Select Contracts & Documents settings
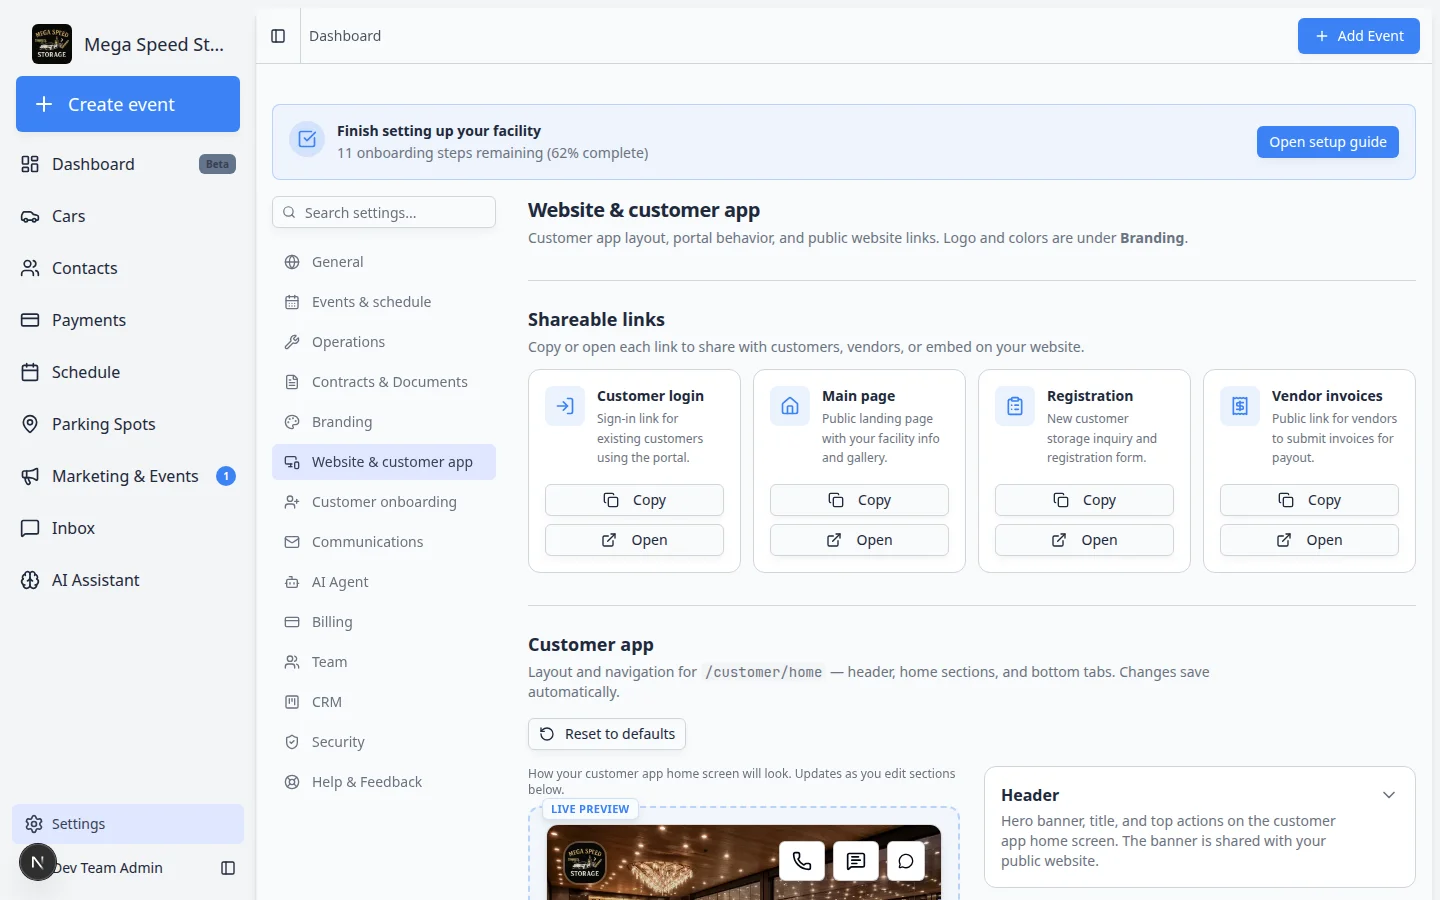 tap(384, 382)
